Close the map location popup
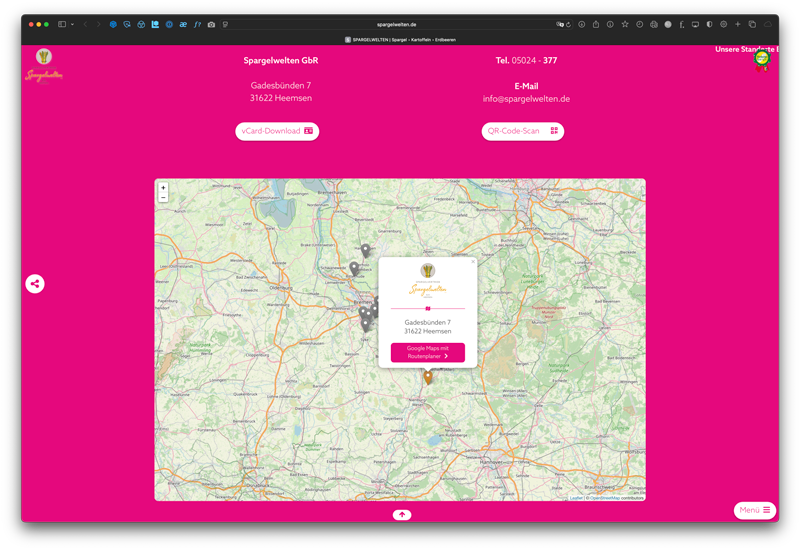 [473, 262]
